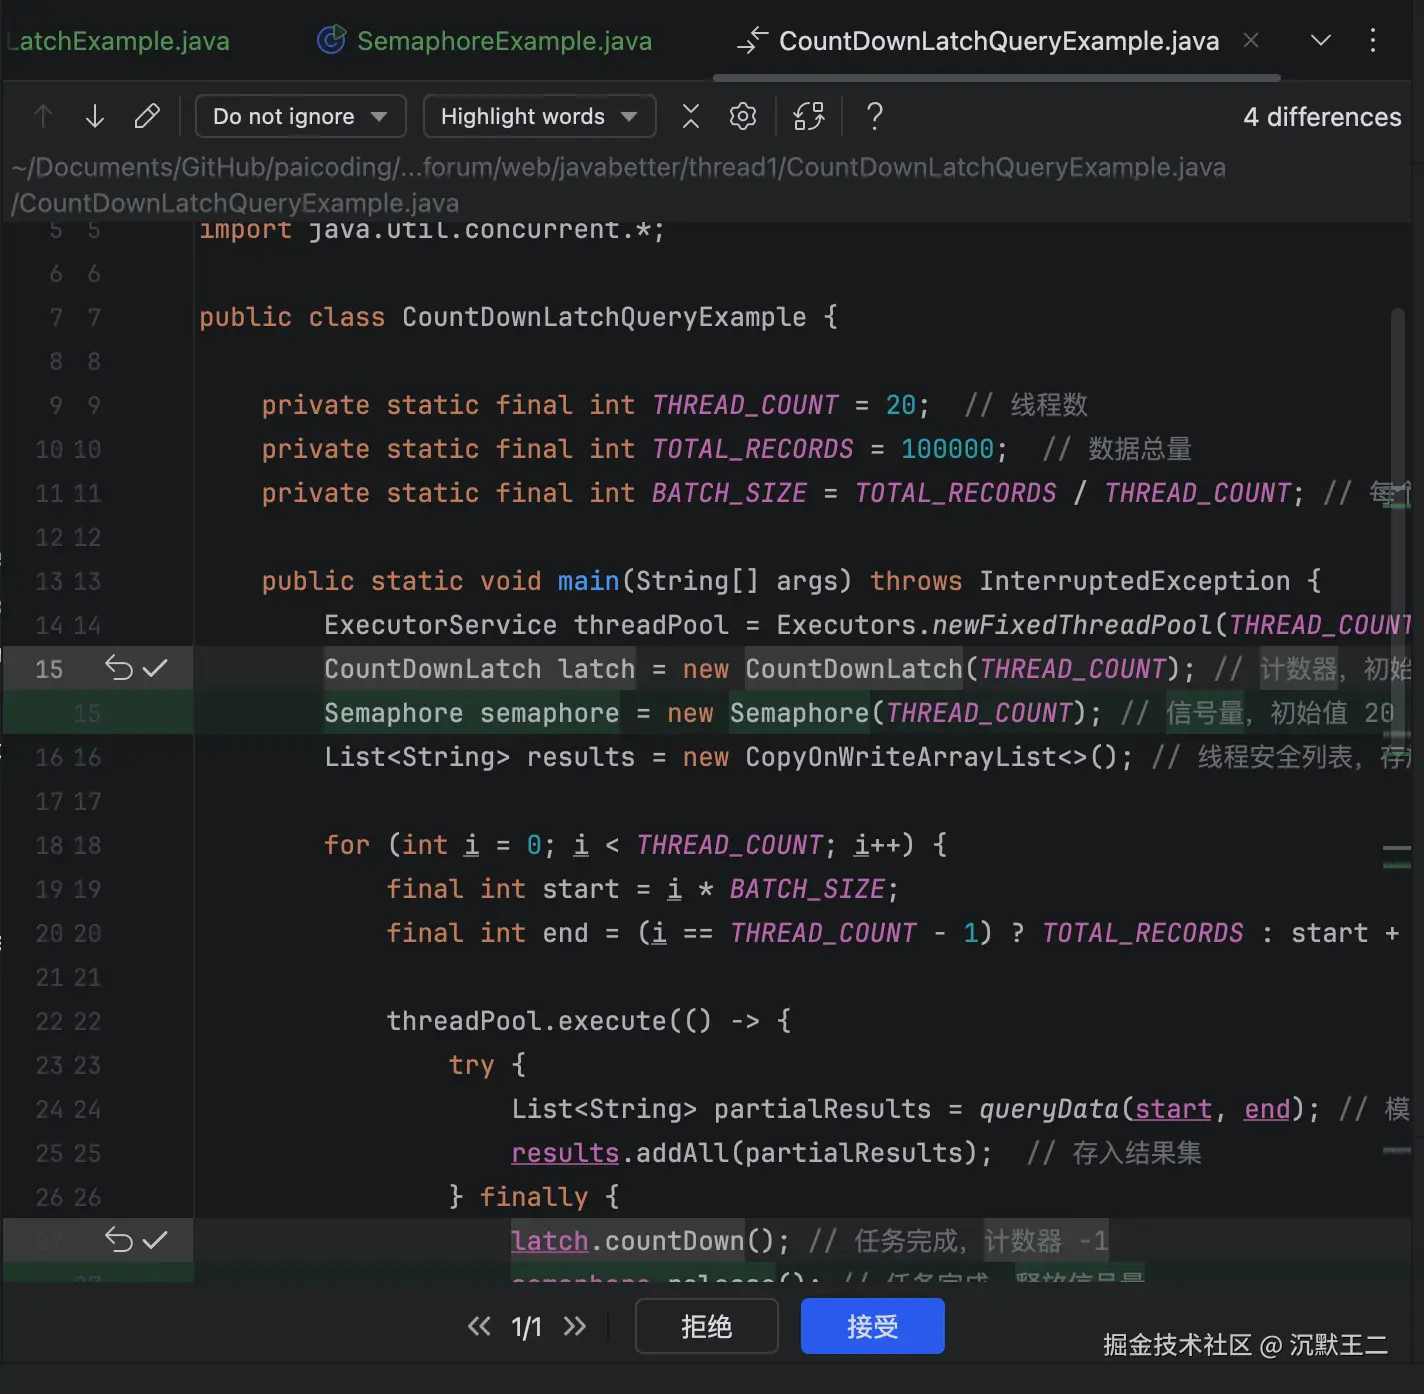The width and height of the screenshot is (1424, 1394).
Task: Click the main method name
Action: 588,581
